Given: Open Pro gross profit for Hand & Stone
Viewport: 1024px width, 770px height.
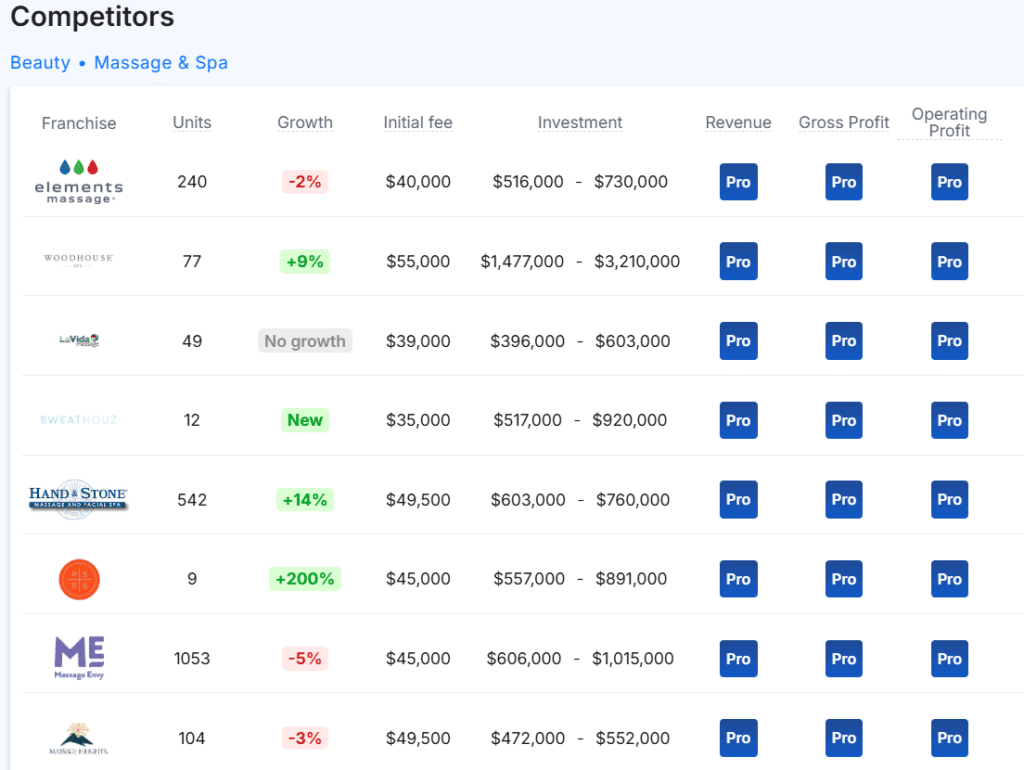Looking at the screenshot, I should [844, 500].
